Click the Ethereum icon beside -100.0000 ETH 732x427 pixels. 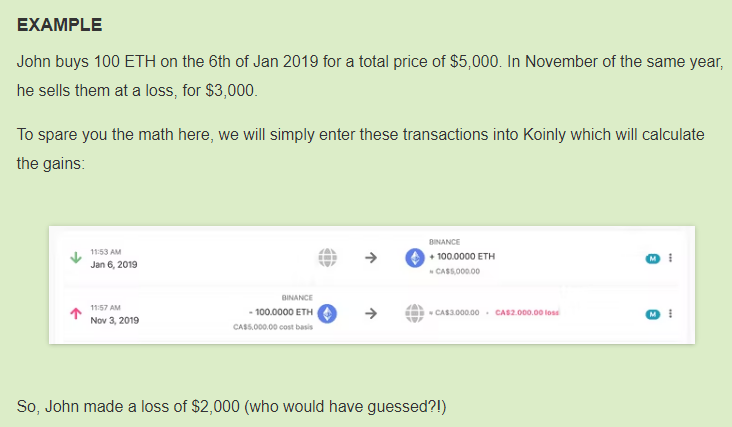(x=327, y=313)
